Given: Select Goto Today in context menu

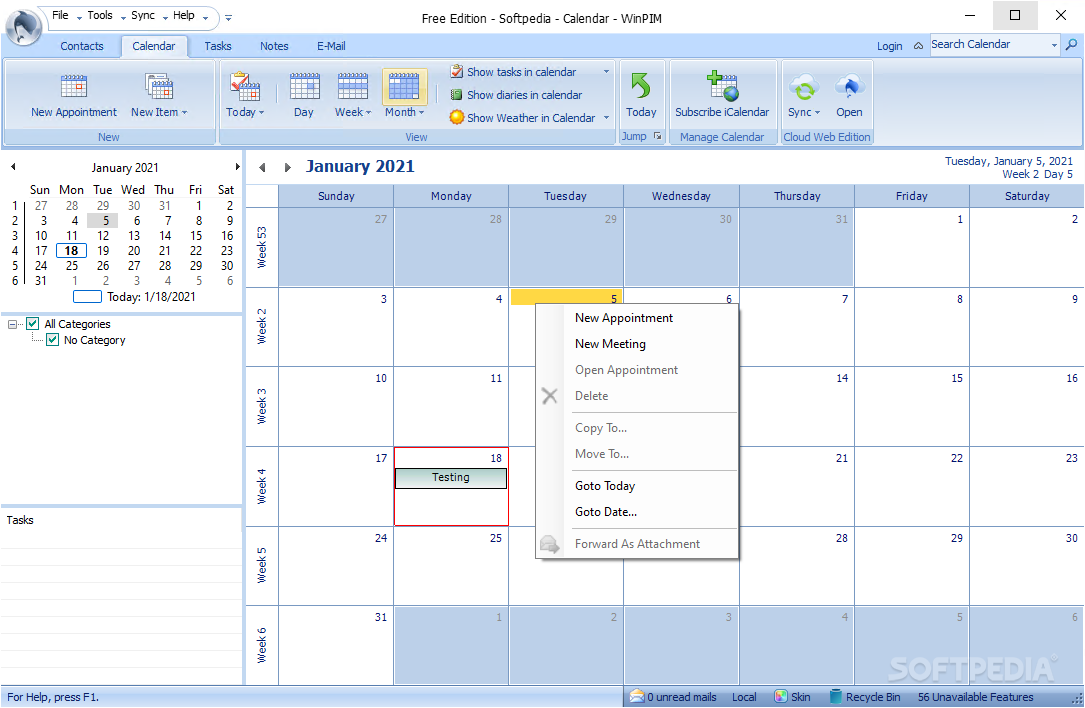Looking at the screenshot, I should pyautogui.click(x=637, y=486).
